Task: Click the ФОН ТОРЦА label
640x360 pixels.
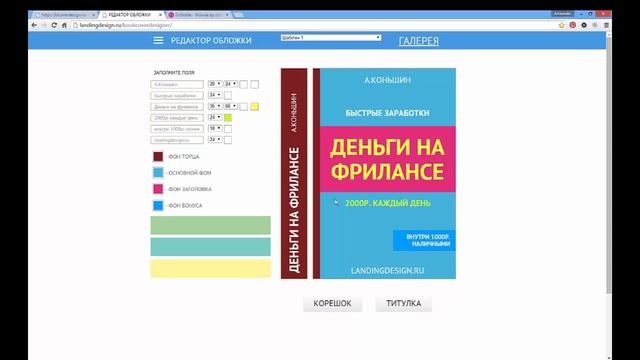Action: click(x=184, y=157)
